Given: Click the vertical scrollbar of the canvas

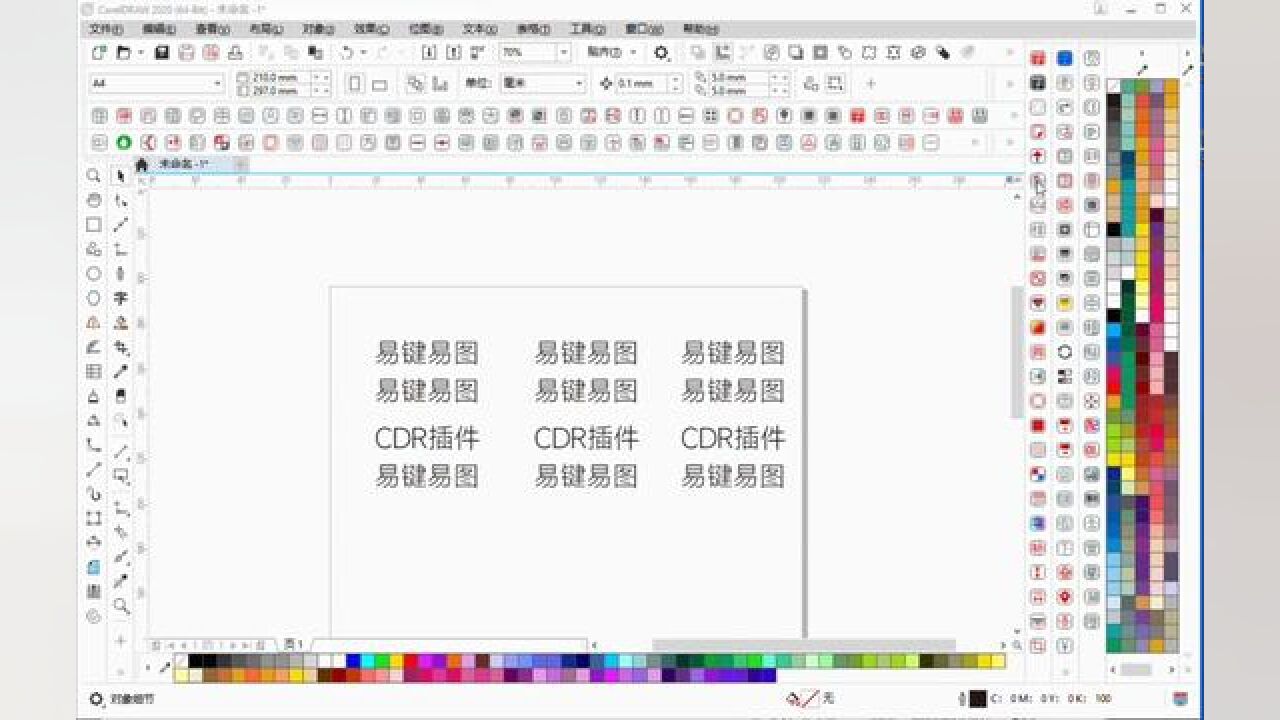Looking at the screenshot, I should click(1018, 350).
